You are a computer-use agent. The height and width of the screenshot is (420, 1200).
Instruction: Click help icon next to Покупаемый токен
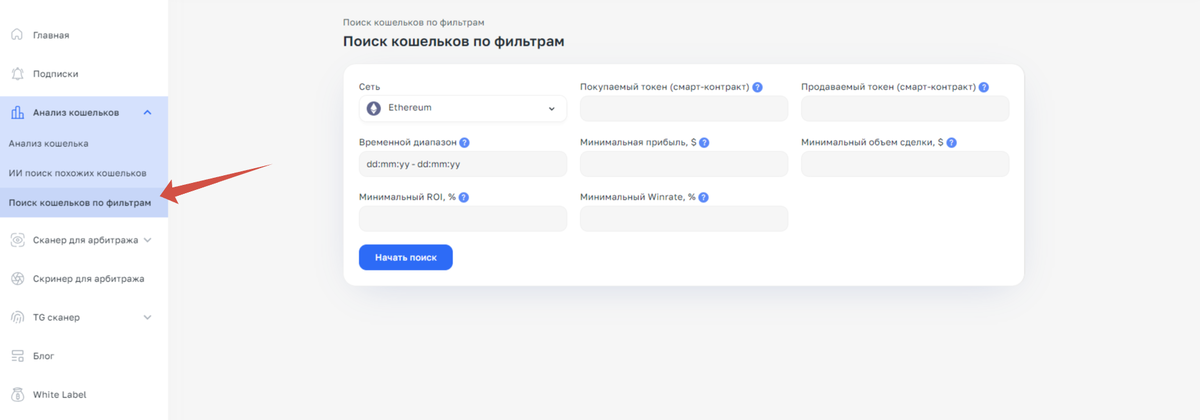click(758, 87)
